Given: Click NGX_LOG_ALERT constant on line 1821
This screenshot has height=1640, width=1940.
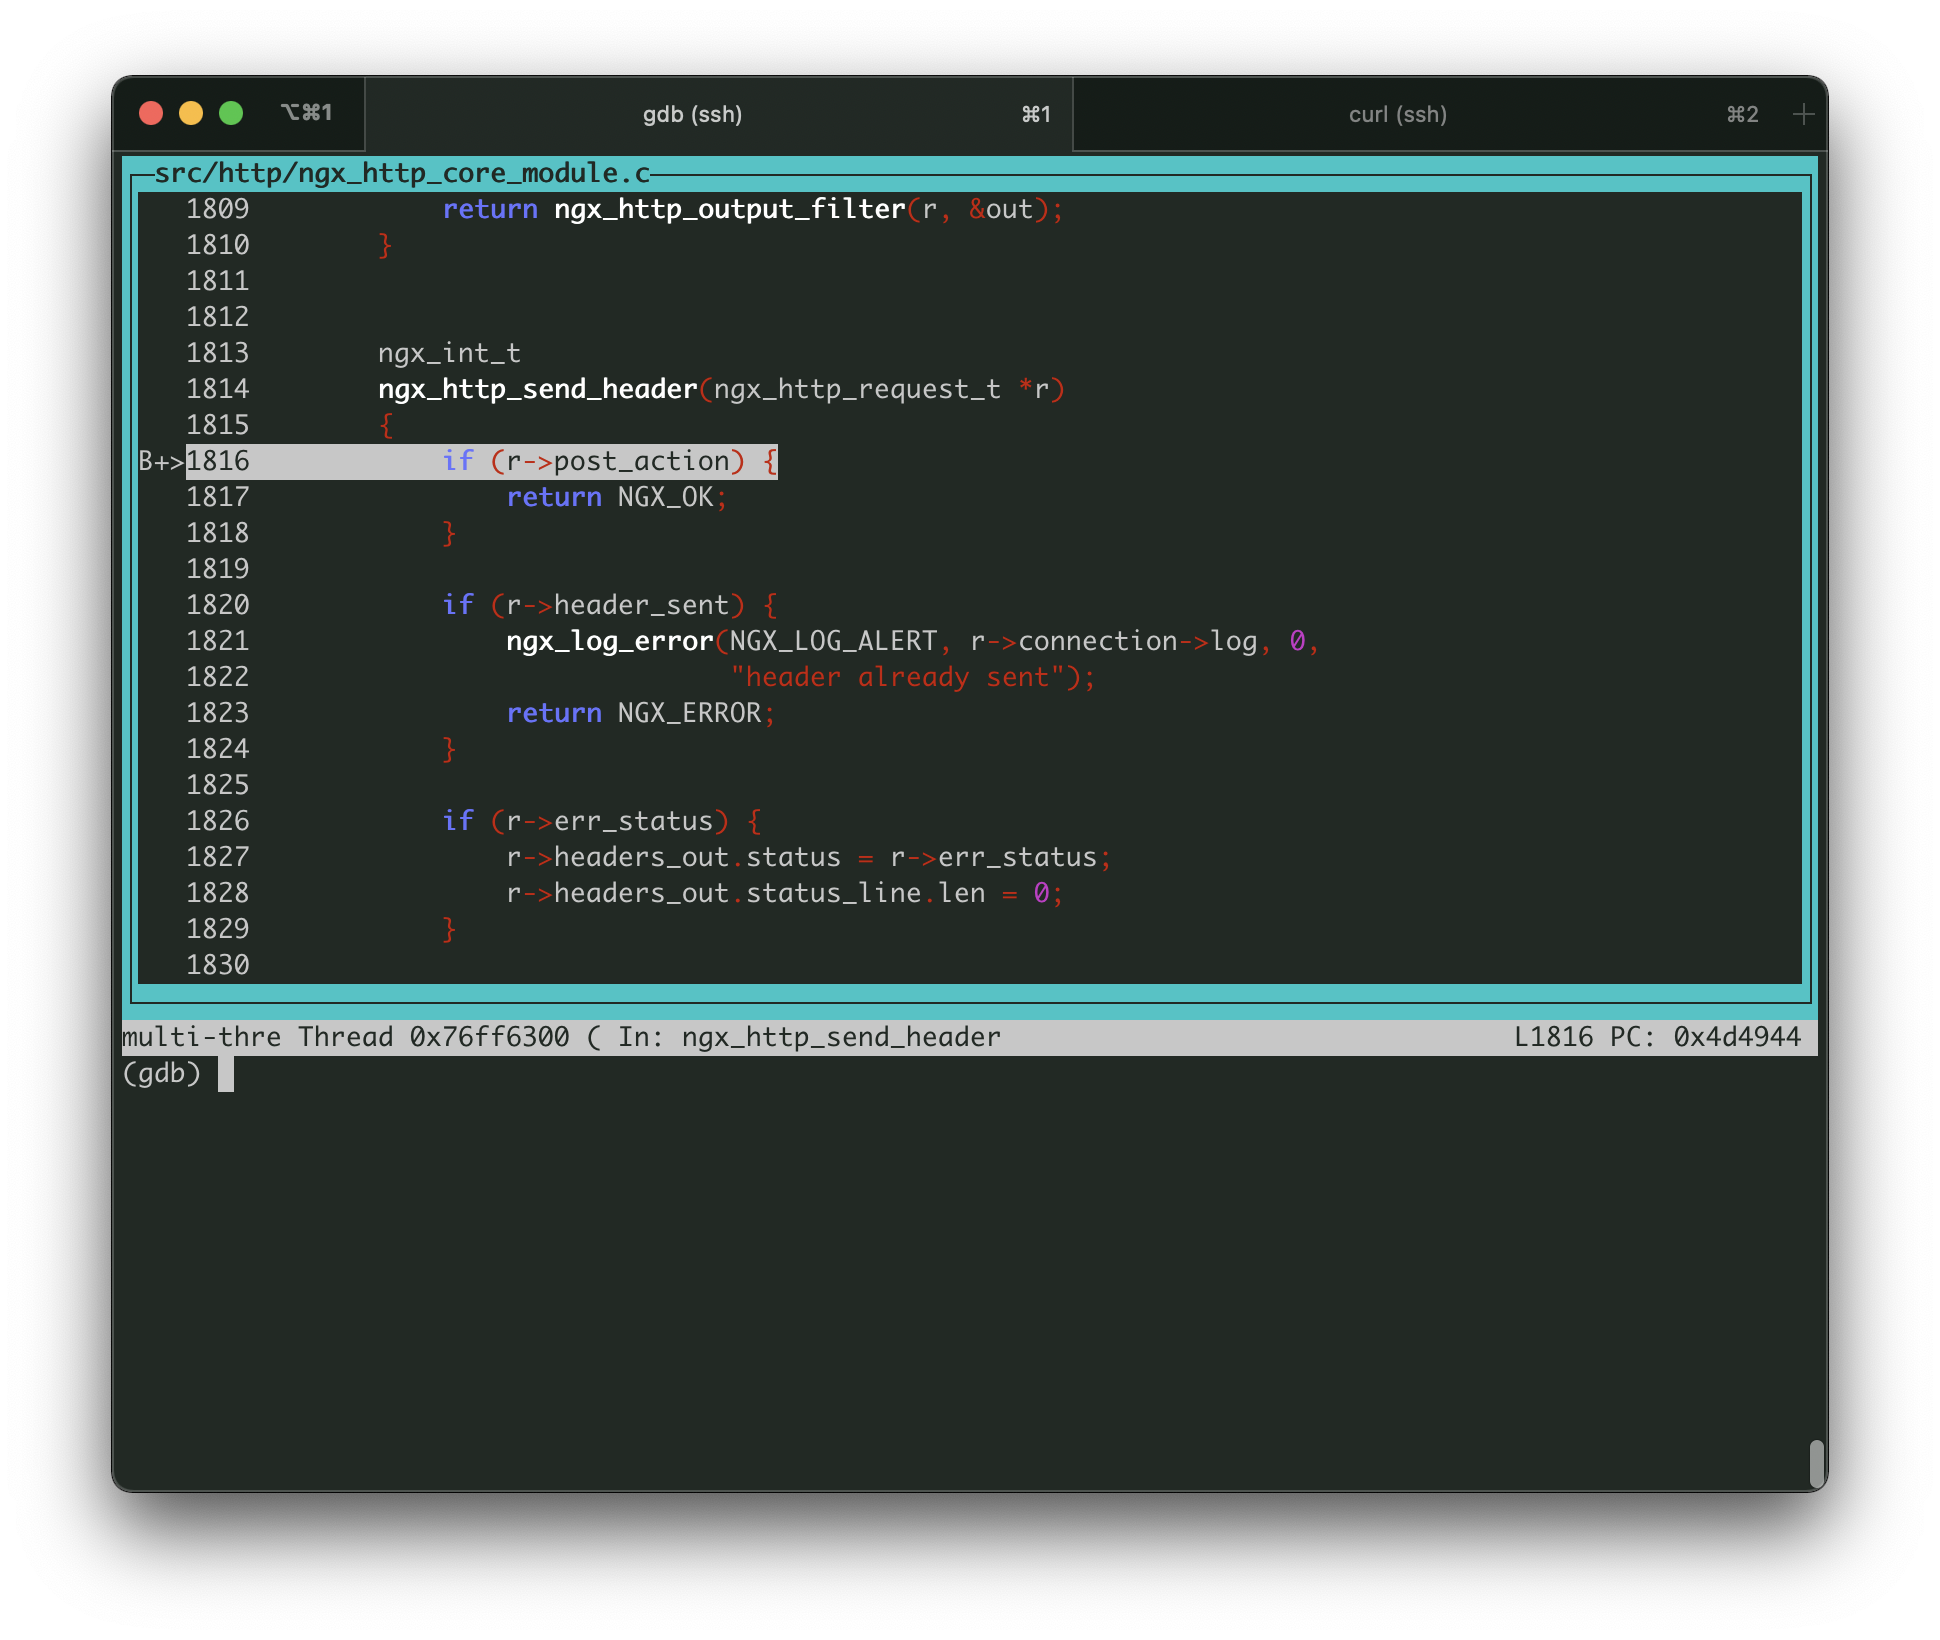Looking at the screenshot, I should click(x=834, y=641).
